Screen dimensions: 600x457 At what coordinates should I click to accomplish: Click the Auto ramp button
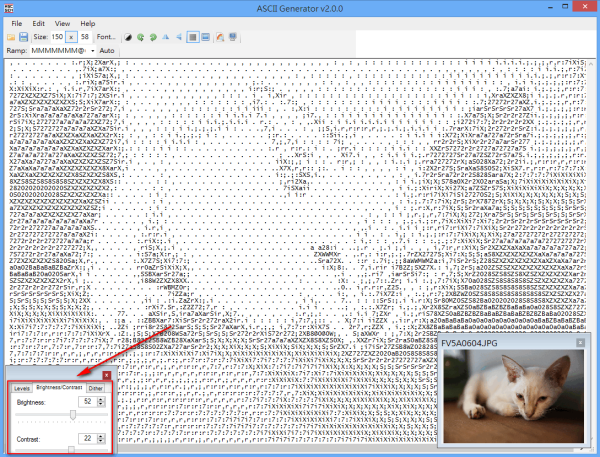click(107, 51)
